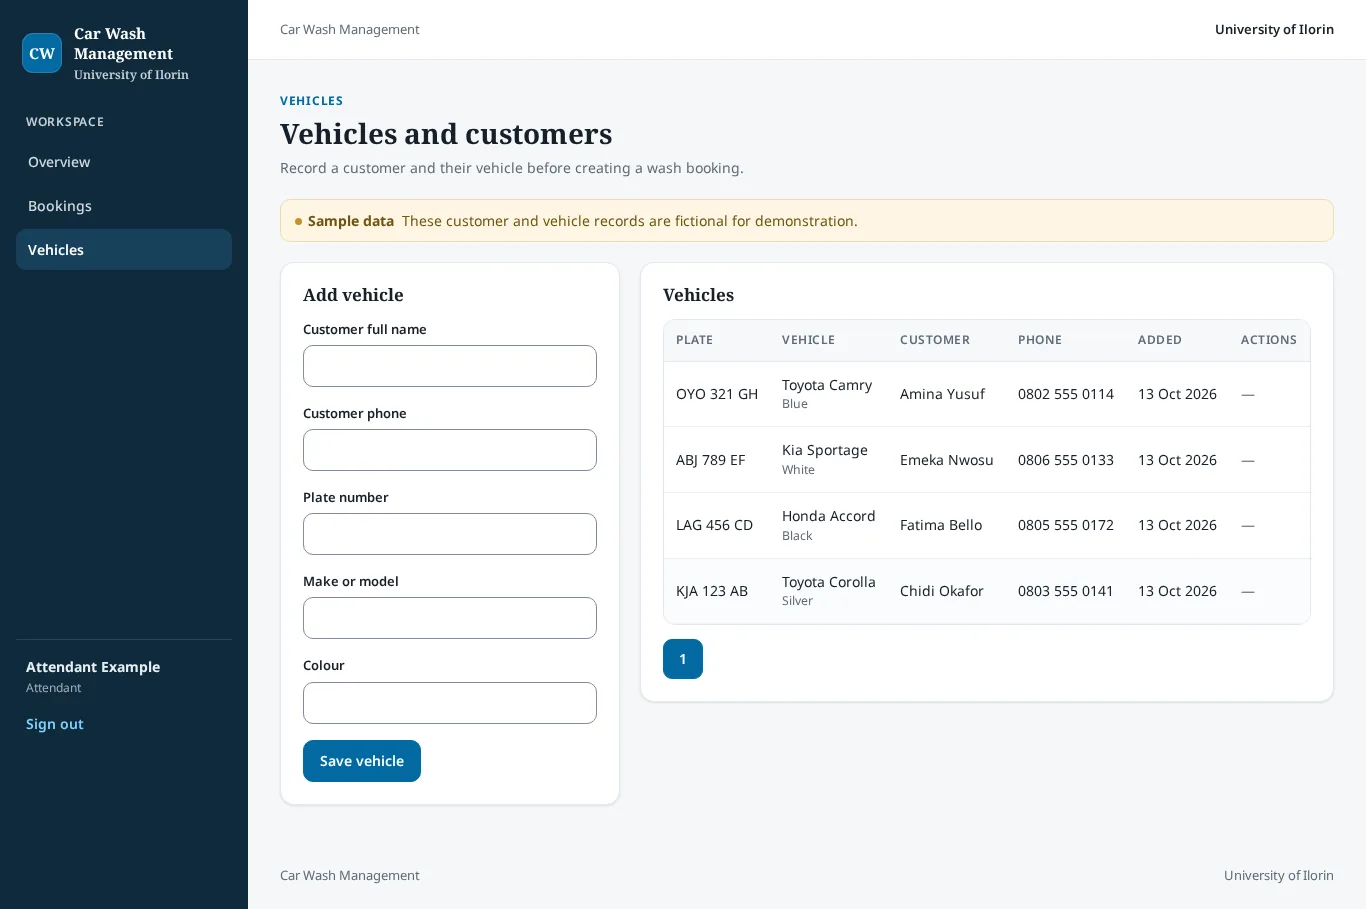Screen dimensions: 1366x909
Task: Click the Colour input field
Action: 450,703
